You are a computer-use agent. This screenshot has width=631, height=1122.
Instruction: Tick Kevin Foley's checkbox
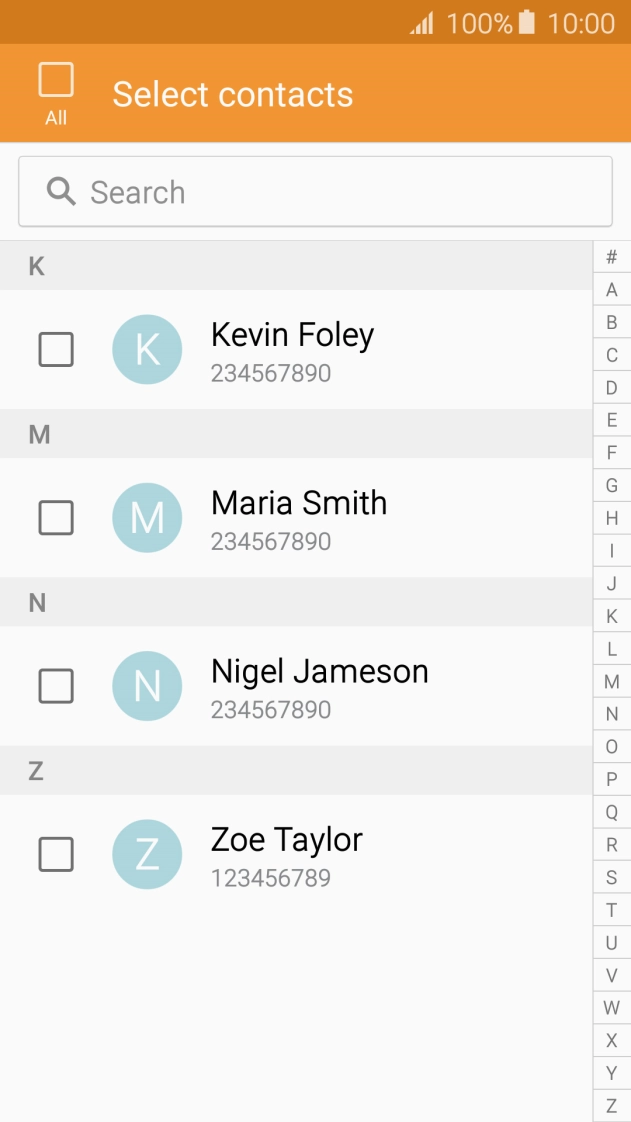[56, 350]
